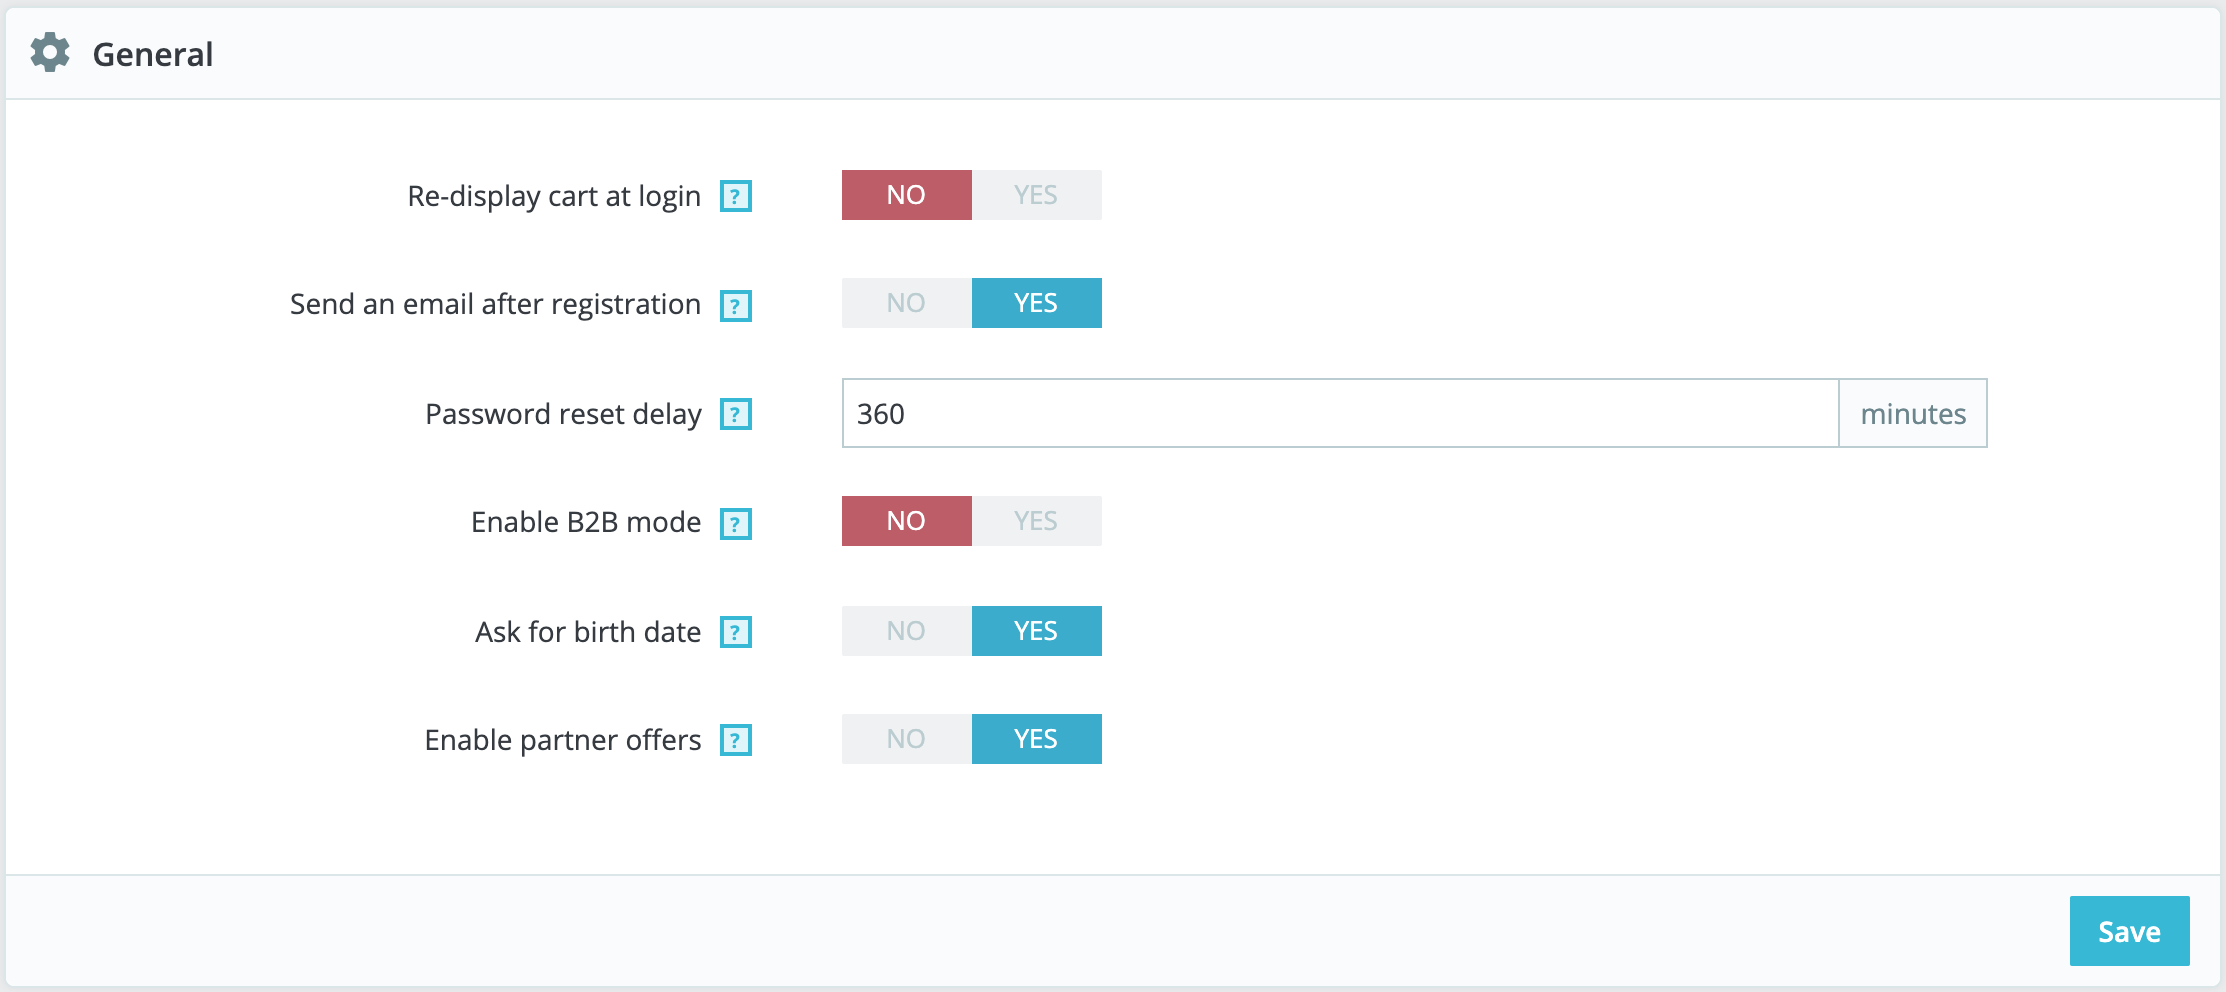Viewport: 2226px width, 992px height.
Task: Select the General section header
Action: click(152, 54)
